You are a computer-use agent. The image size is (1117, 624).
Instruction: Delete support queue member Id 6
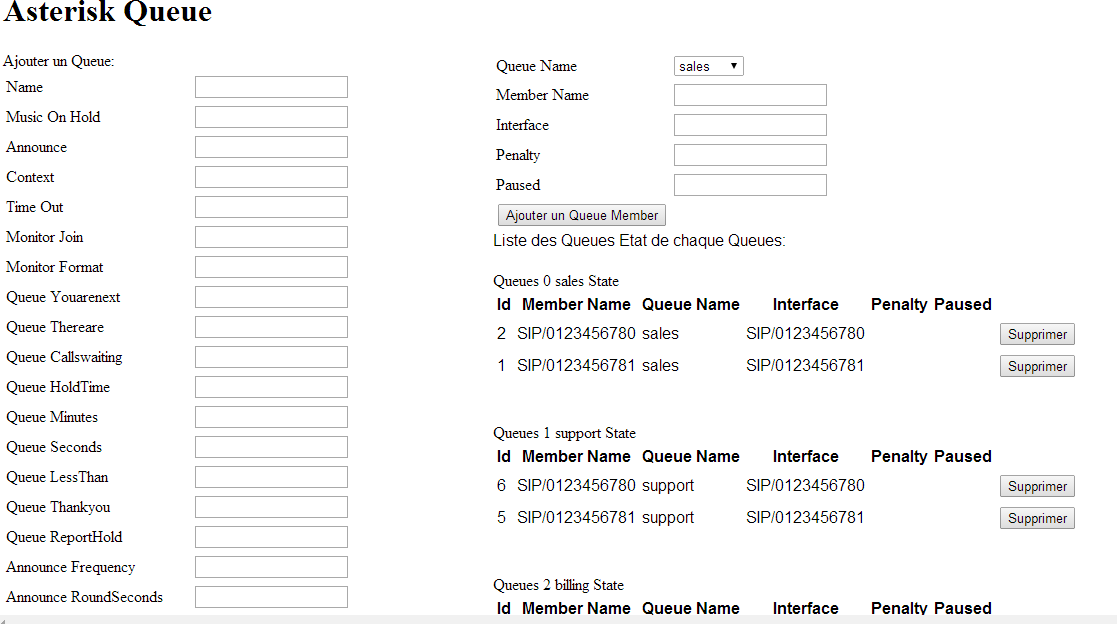1036,487
